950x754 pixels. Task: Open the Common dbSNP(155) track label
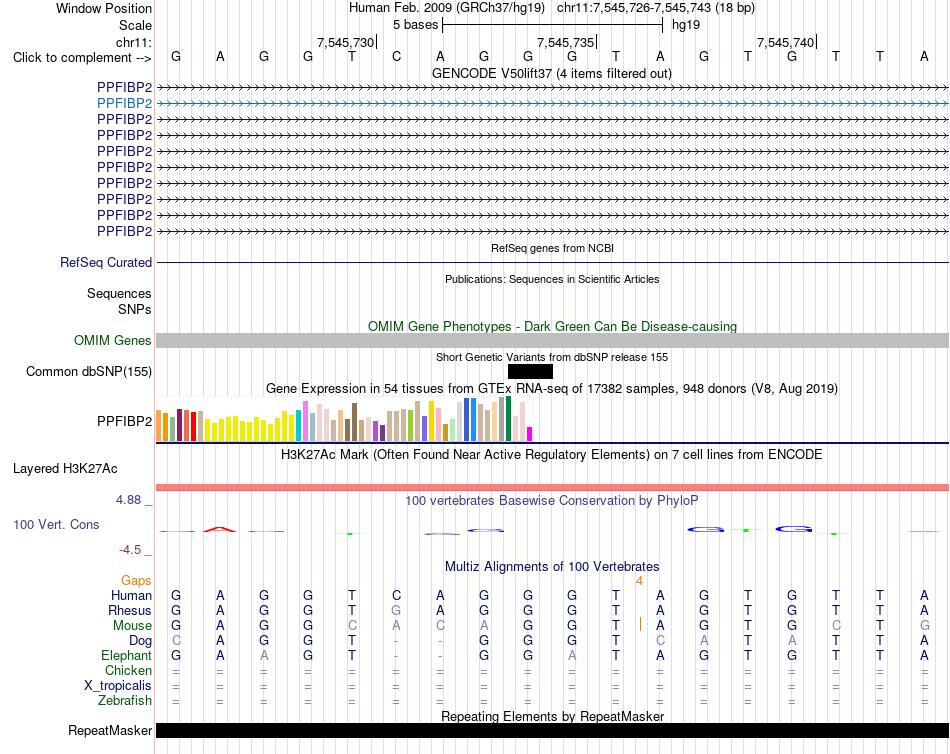(89, 372)
